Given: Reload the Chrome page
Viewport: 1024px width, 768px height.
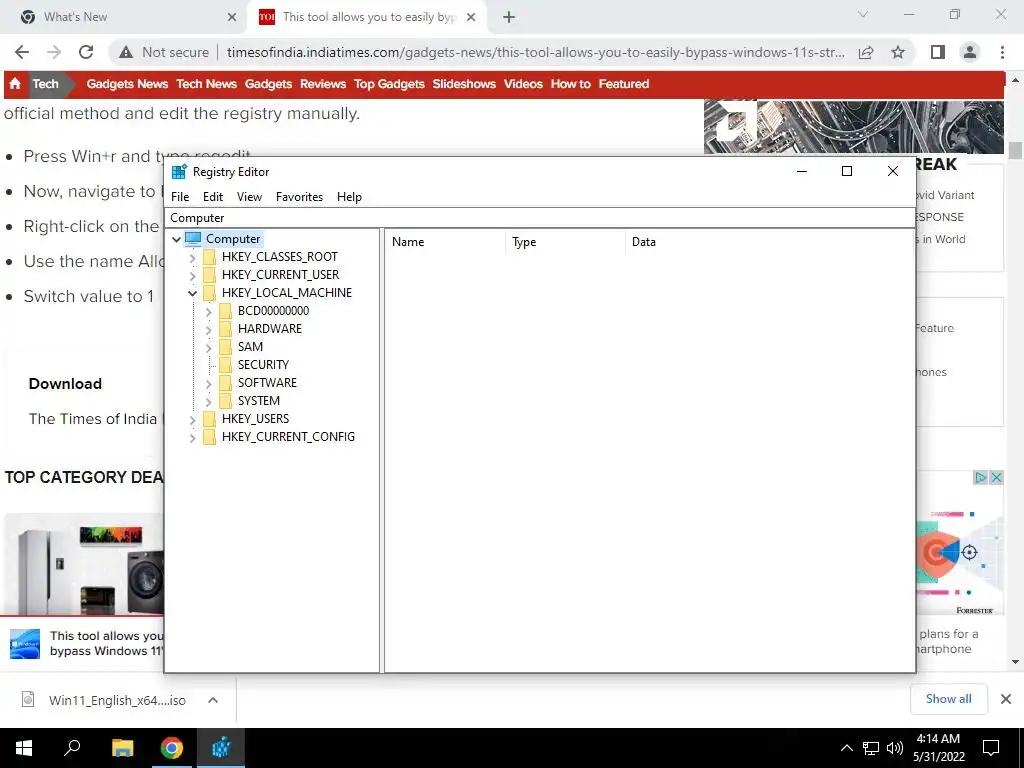Looking at the screenshot, I should tap(86, 52).
